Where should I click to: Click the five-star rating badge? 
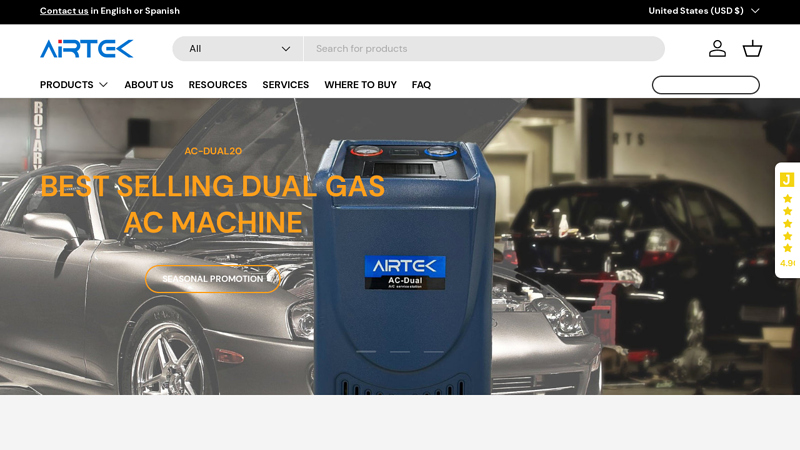(787, 223)
